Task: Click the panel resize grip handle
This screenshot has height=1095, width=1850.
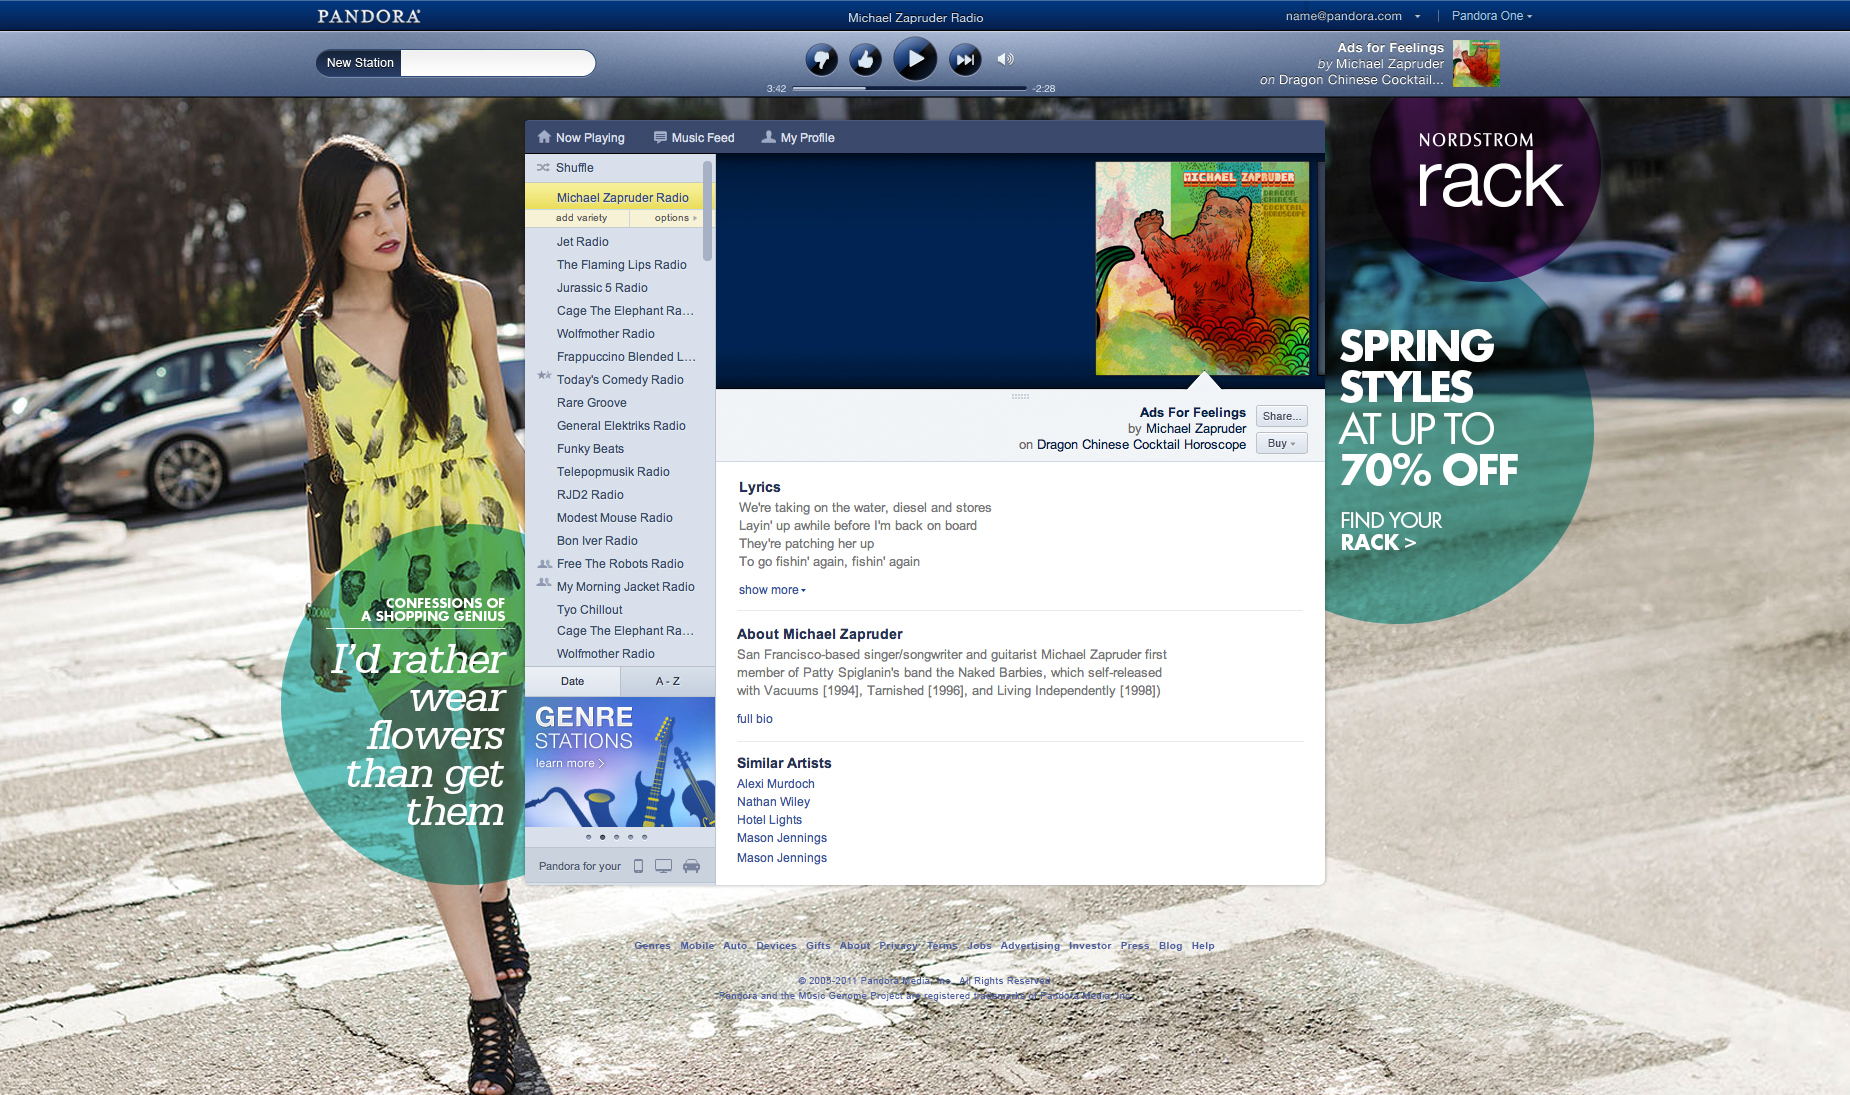Action: pos(1020,397)
